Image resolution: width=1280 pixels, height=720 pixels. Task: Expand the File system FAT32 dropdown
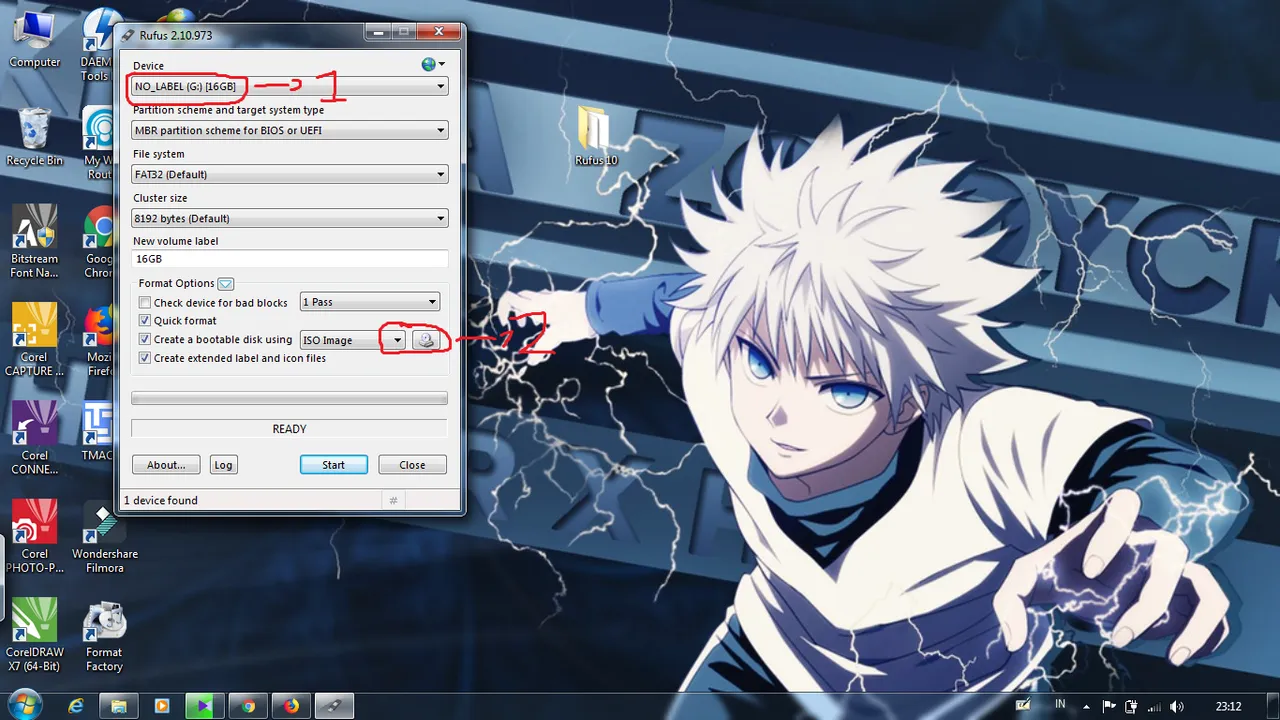290,174
